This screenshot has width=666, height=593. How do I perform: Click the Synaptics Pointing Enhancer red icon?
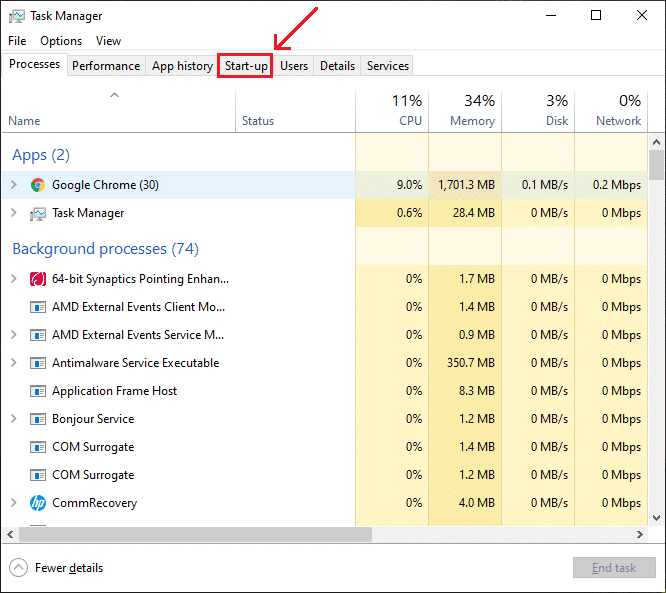[38, 279]
